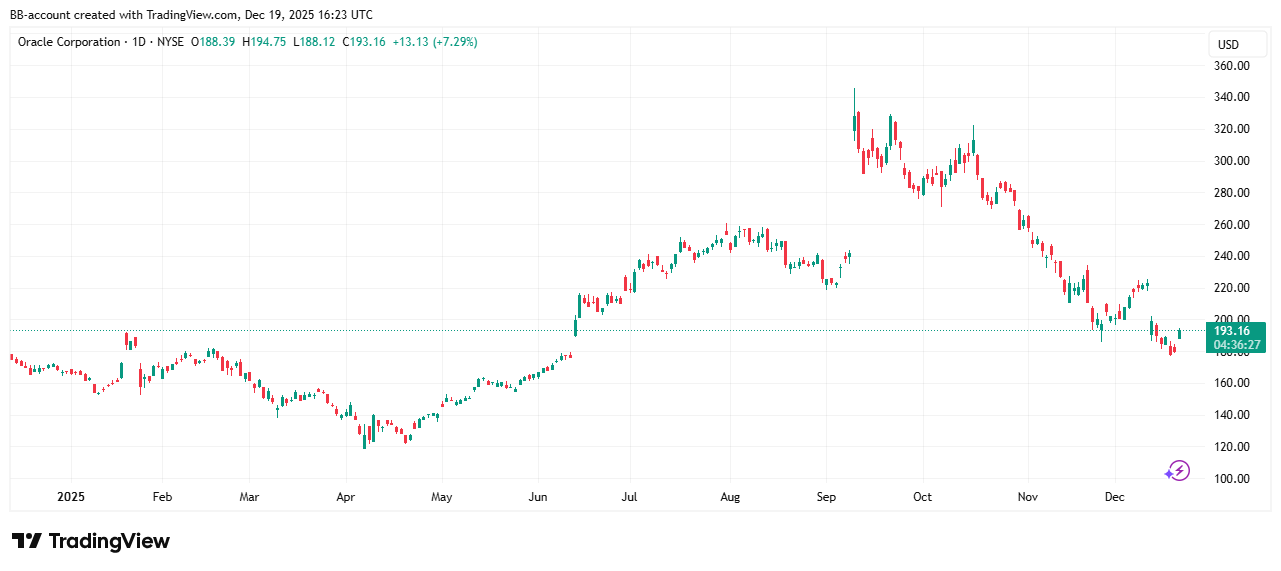
Task: Click the purple lightning bolt icon
Action: click(x=1178, y=471)
